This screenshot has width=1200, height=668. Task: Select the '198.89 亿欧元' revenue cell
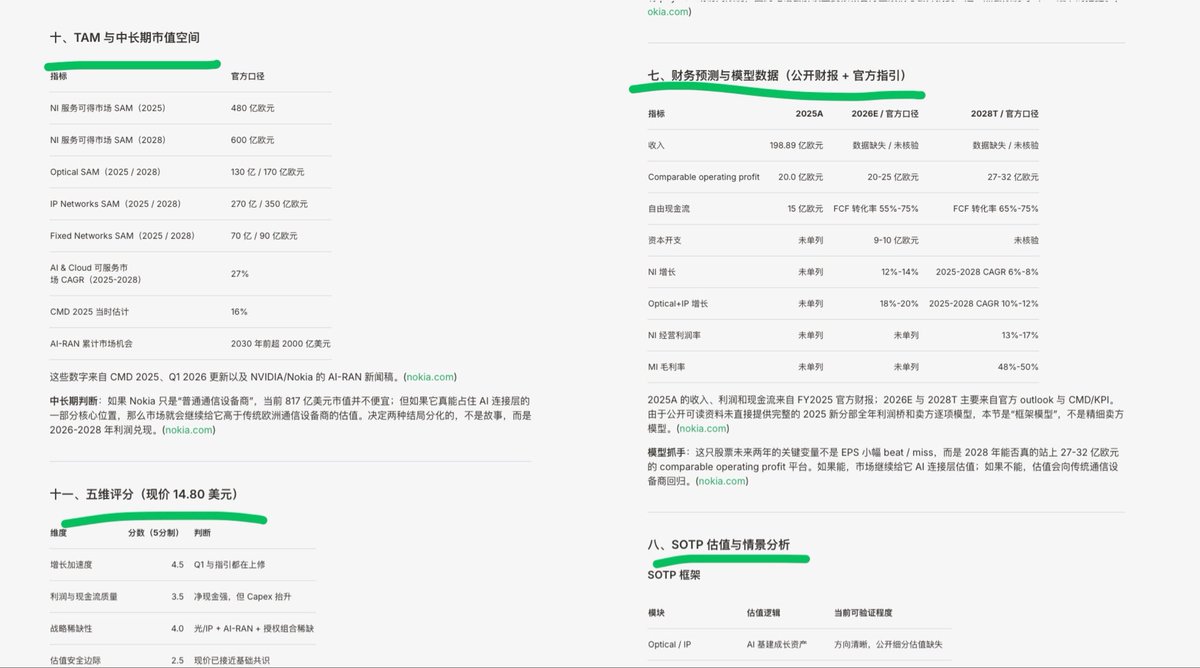pos(795,145)
